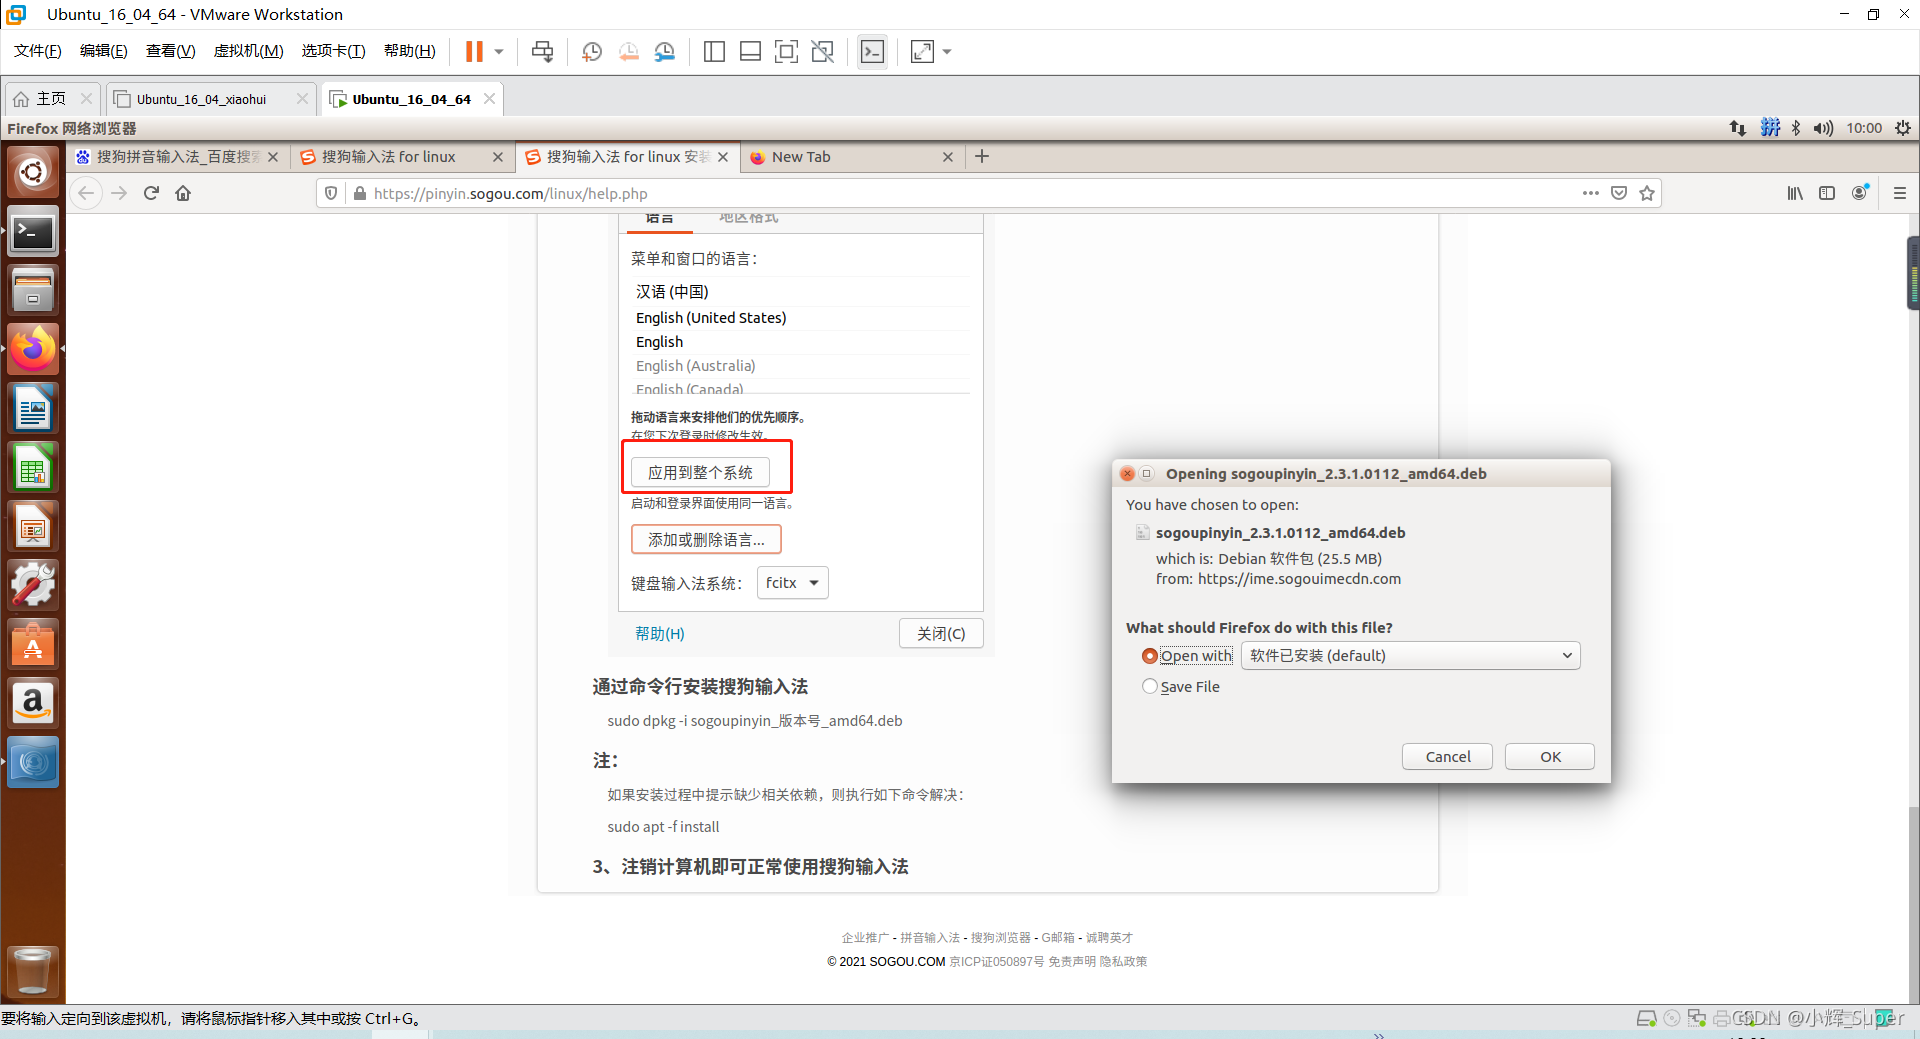Viewport: 1920px width, 1039px height.
Task: Go to Firefox home page
Action: pos(183,193)
